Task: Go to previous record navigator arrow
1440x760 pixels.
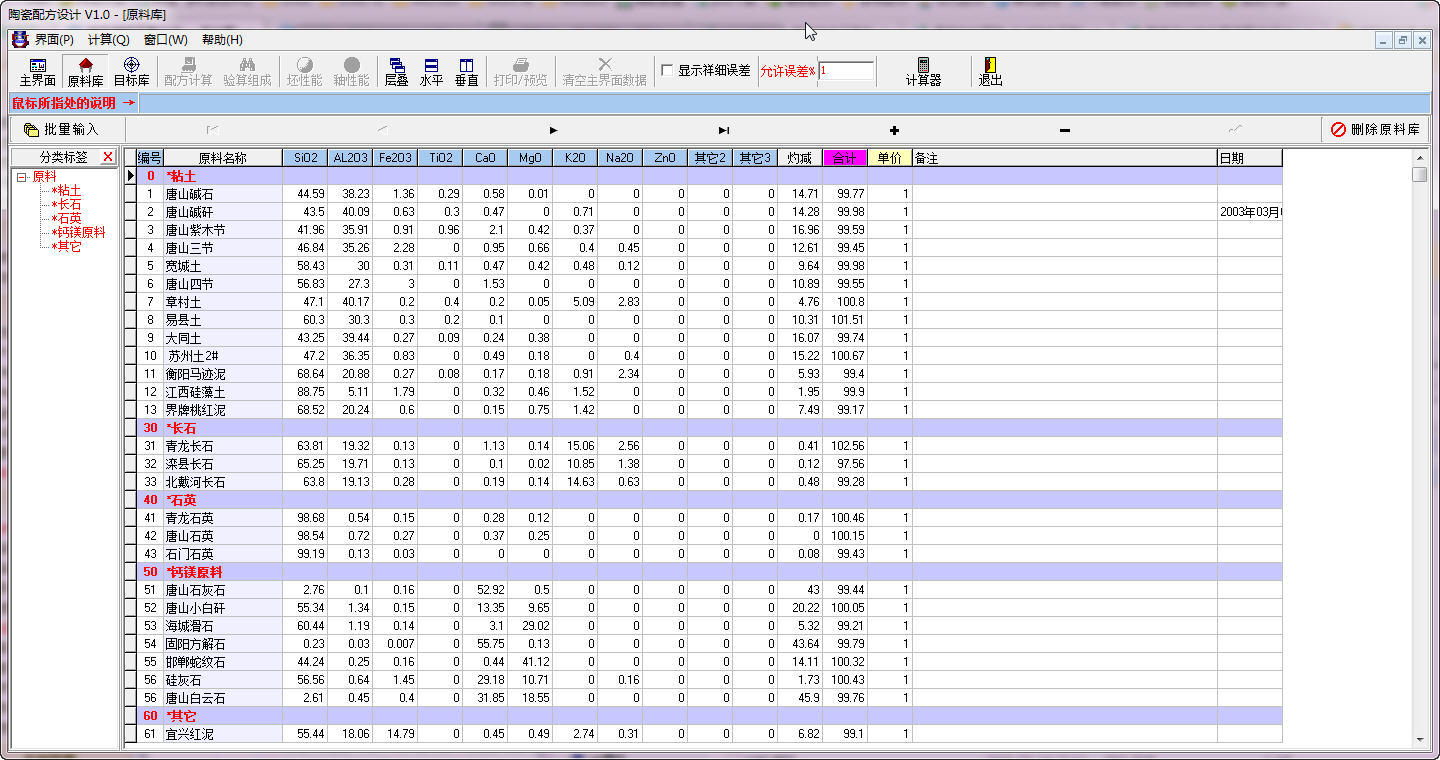Action: tap(382, 130)
